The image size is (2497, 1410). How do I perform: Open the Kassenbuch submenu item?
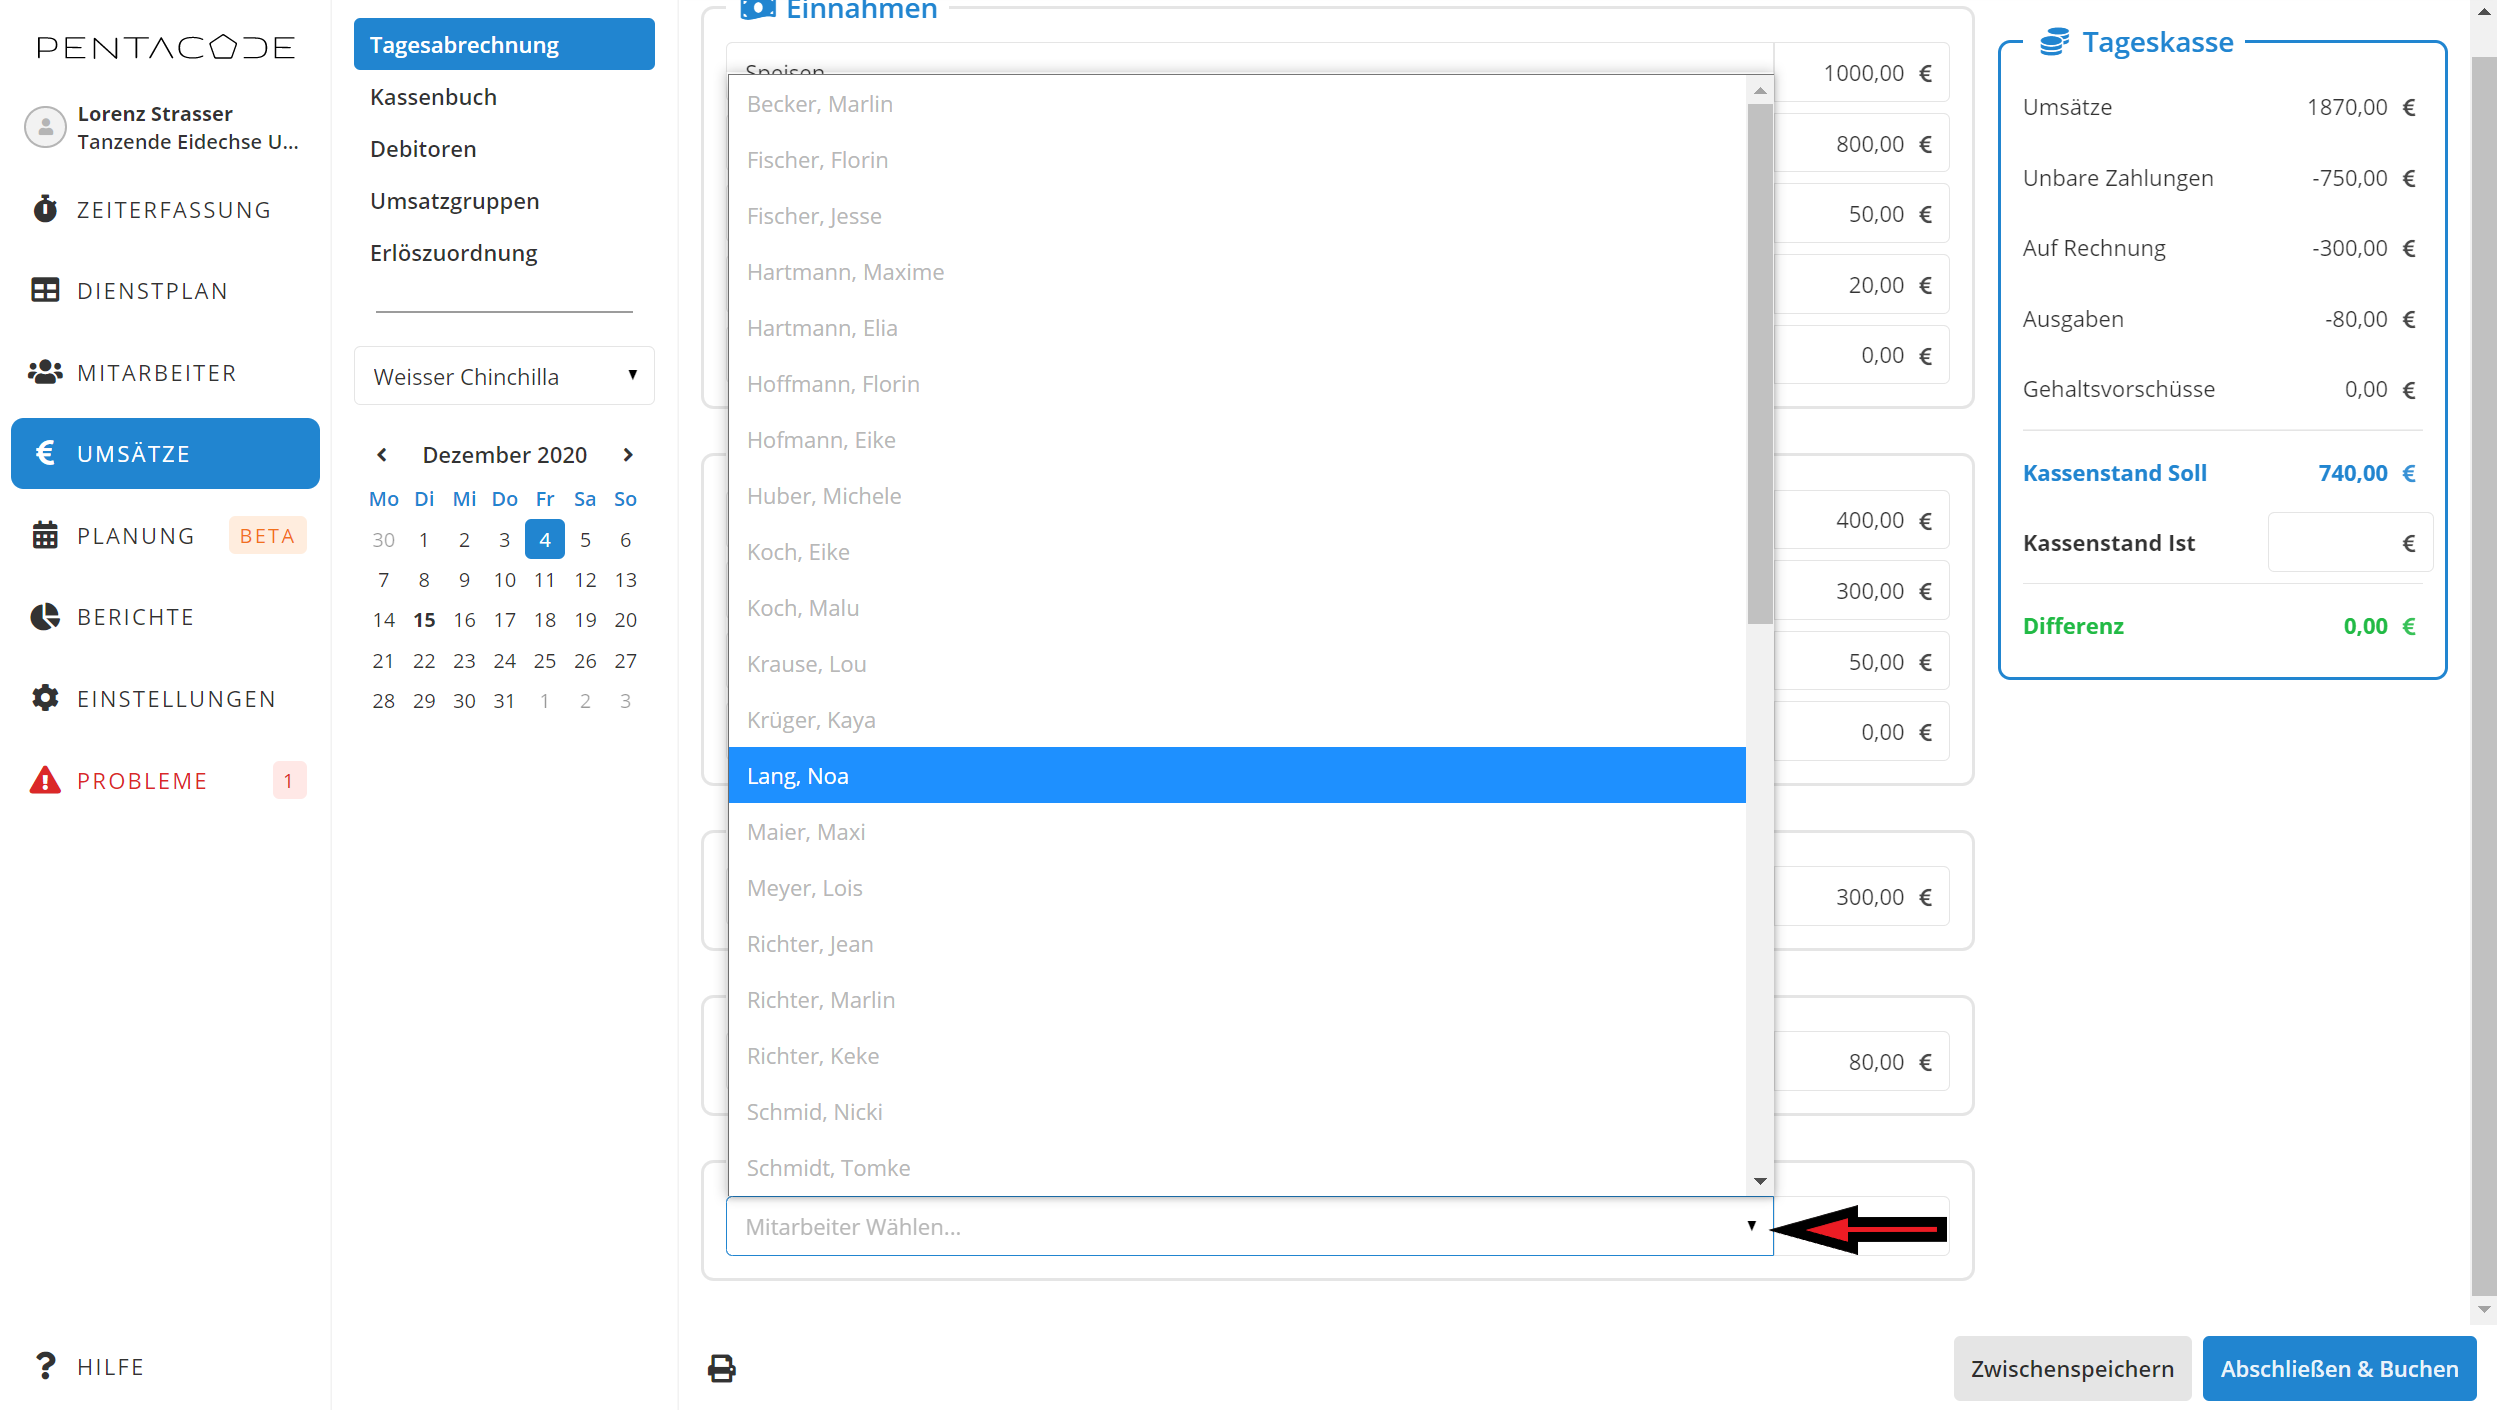(433, 97)
